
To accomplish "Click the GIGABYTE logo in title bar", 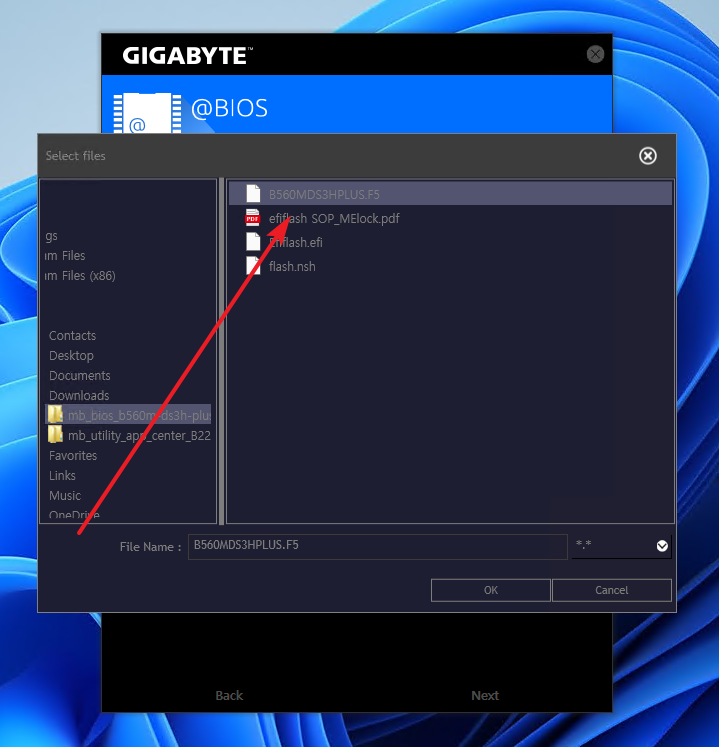I will (x=187, y=55).
